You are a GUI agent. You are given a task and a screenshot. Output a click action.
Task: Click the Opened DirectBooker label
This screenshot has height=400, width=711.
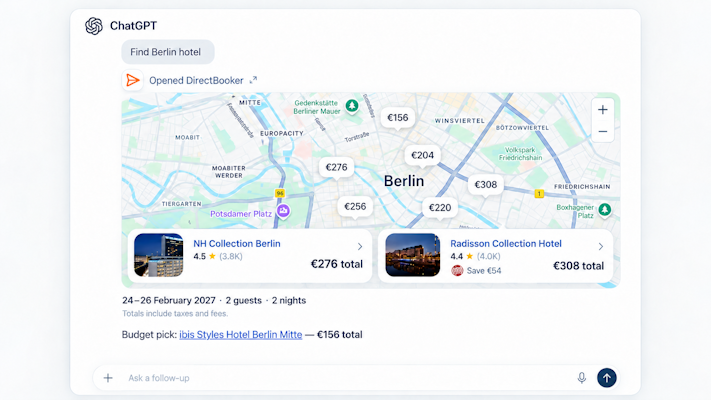click(x=196, y=80)
